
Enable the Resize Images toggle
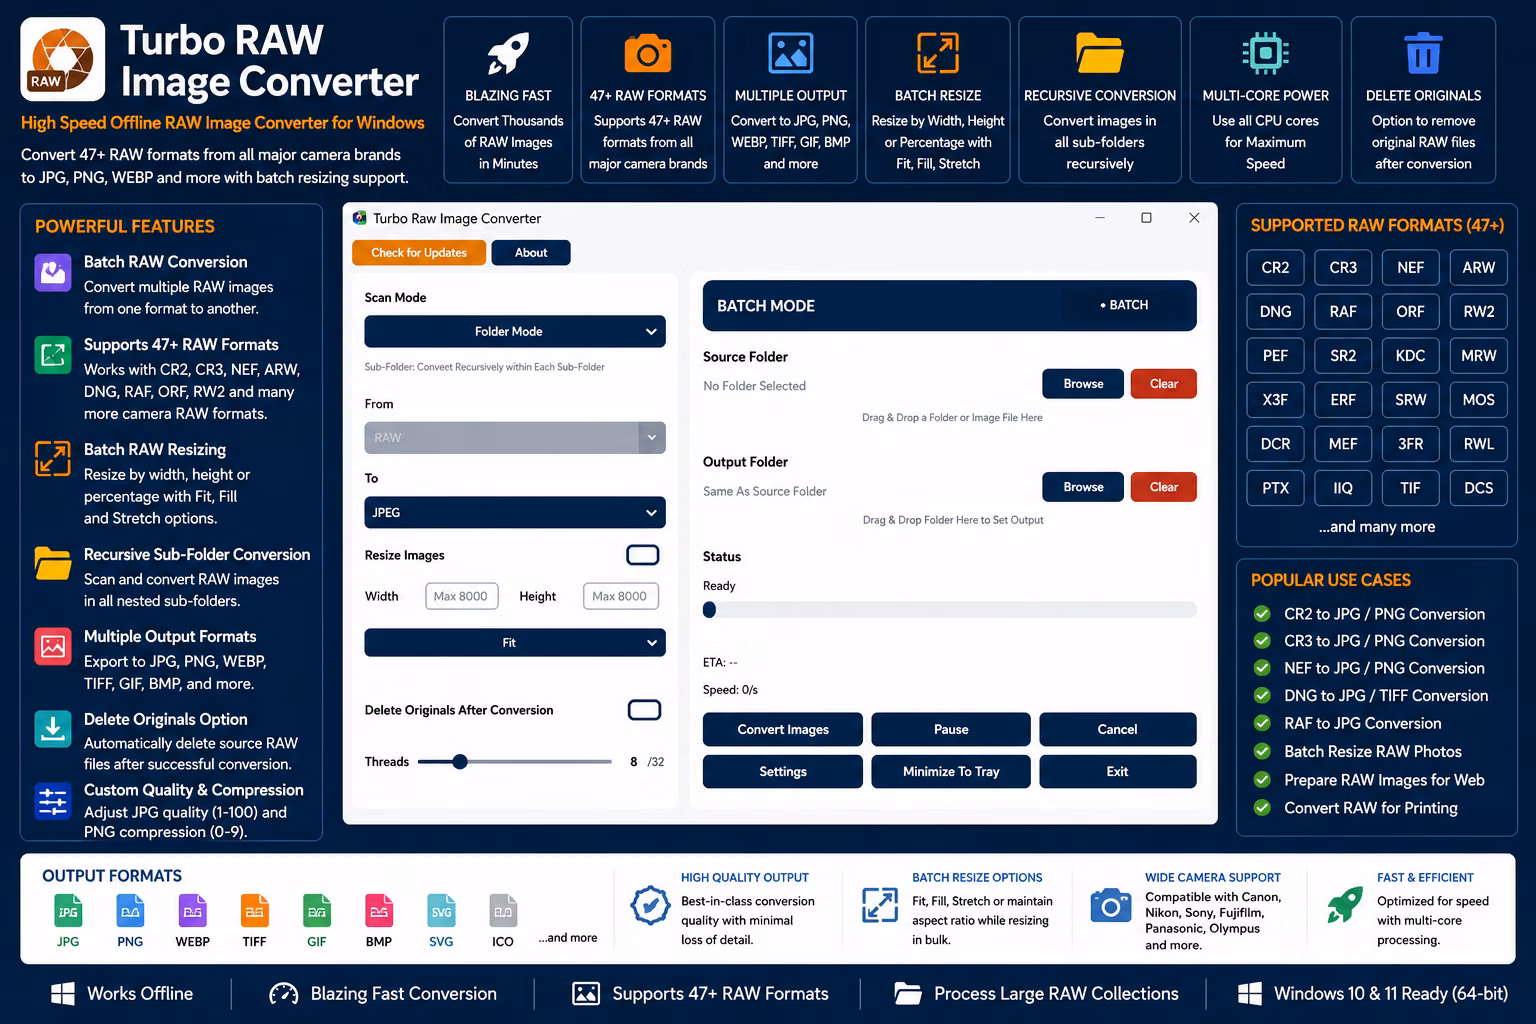643,555
